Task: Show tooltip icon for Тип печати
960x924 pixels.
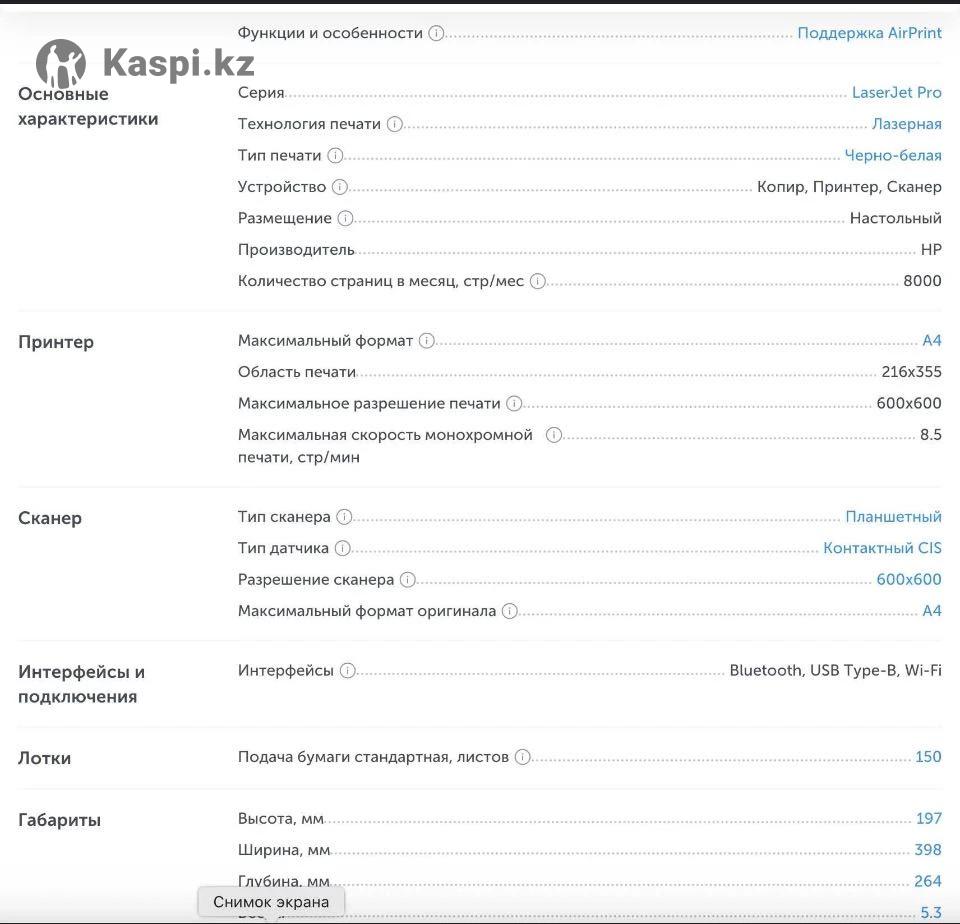Action: click(x=335, y=156)
